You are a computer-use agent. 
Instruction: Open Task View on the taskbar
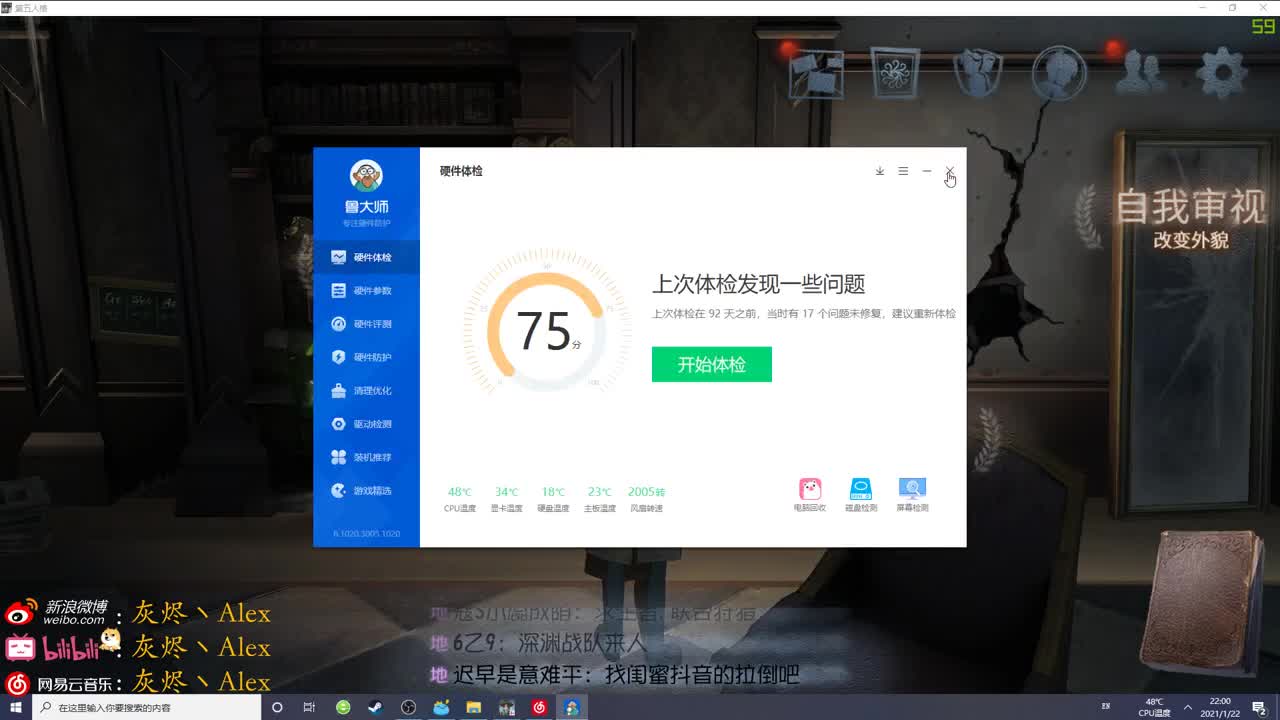tap(310, 707)
